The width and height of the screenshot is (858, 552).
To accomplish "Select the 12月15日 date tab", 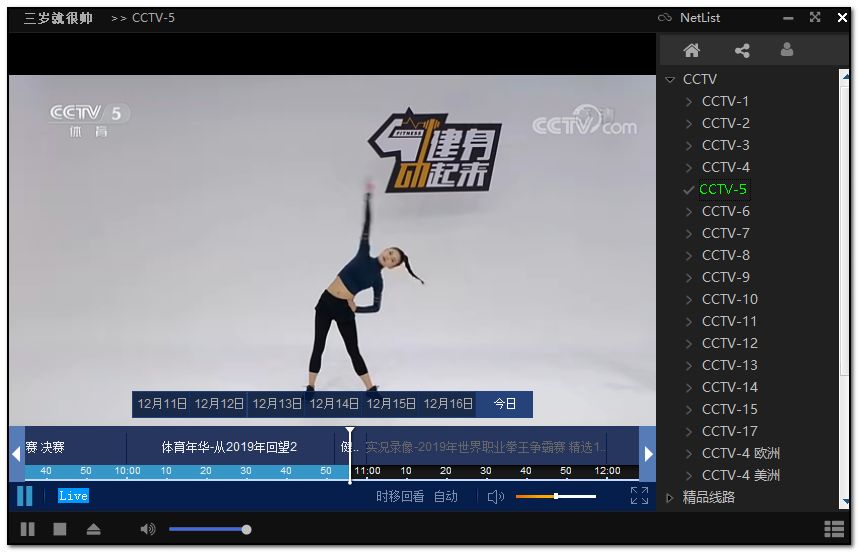I will pyautogui.click(x=391, y=404).
